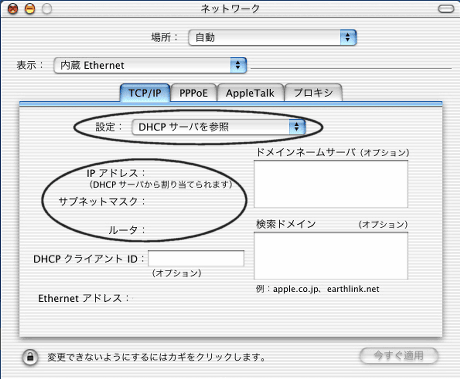Click in the ドメインネームサーバ text box
Image resolution: width=460 pixels, height=379 pixels.
click(x=331, y=184)
